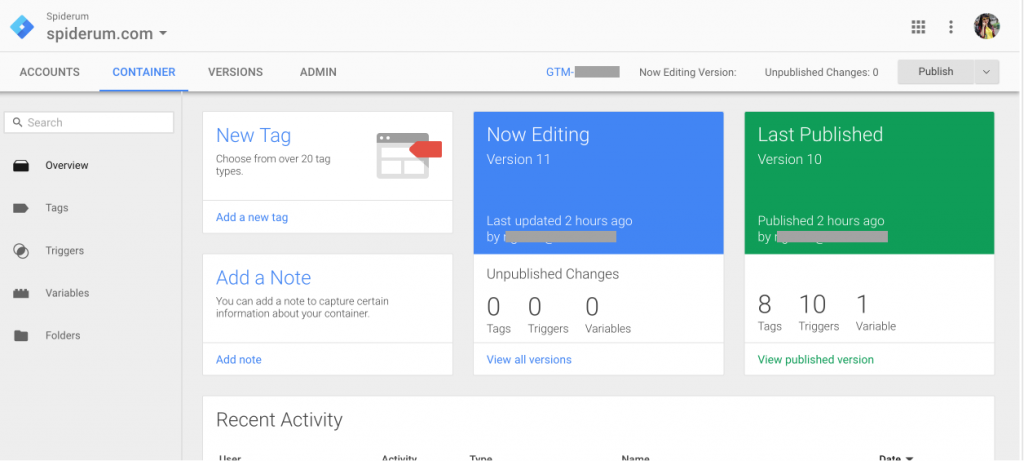Open View all versions link
The height and width of the screenshot is (461, 1024).
(529, 360)
